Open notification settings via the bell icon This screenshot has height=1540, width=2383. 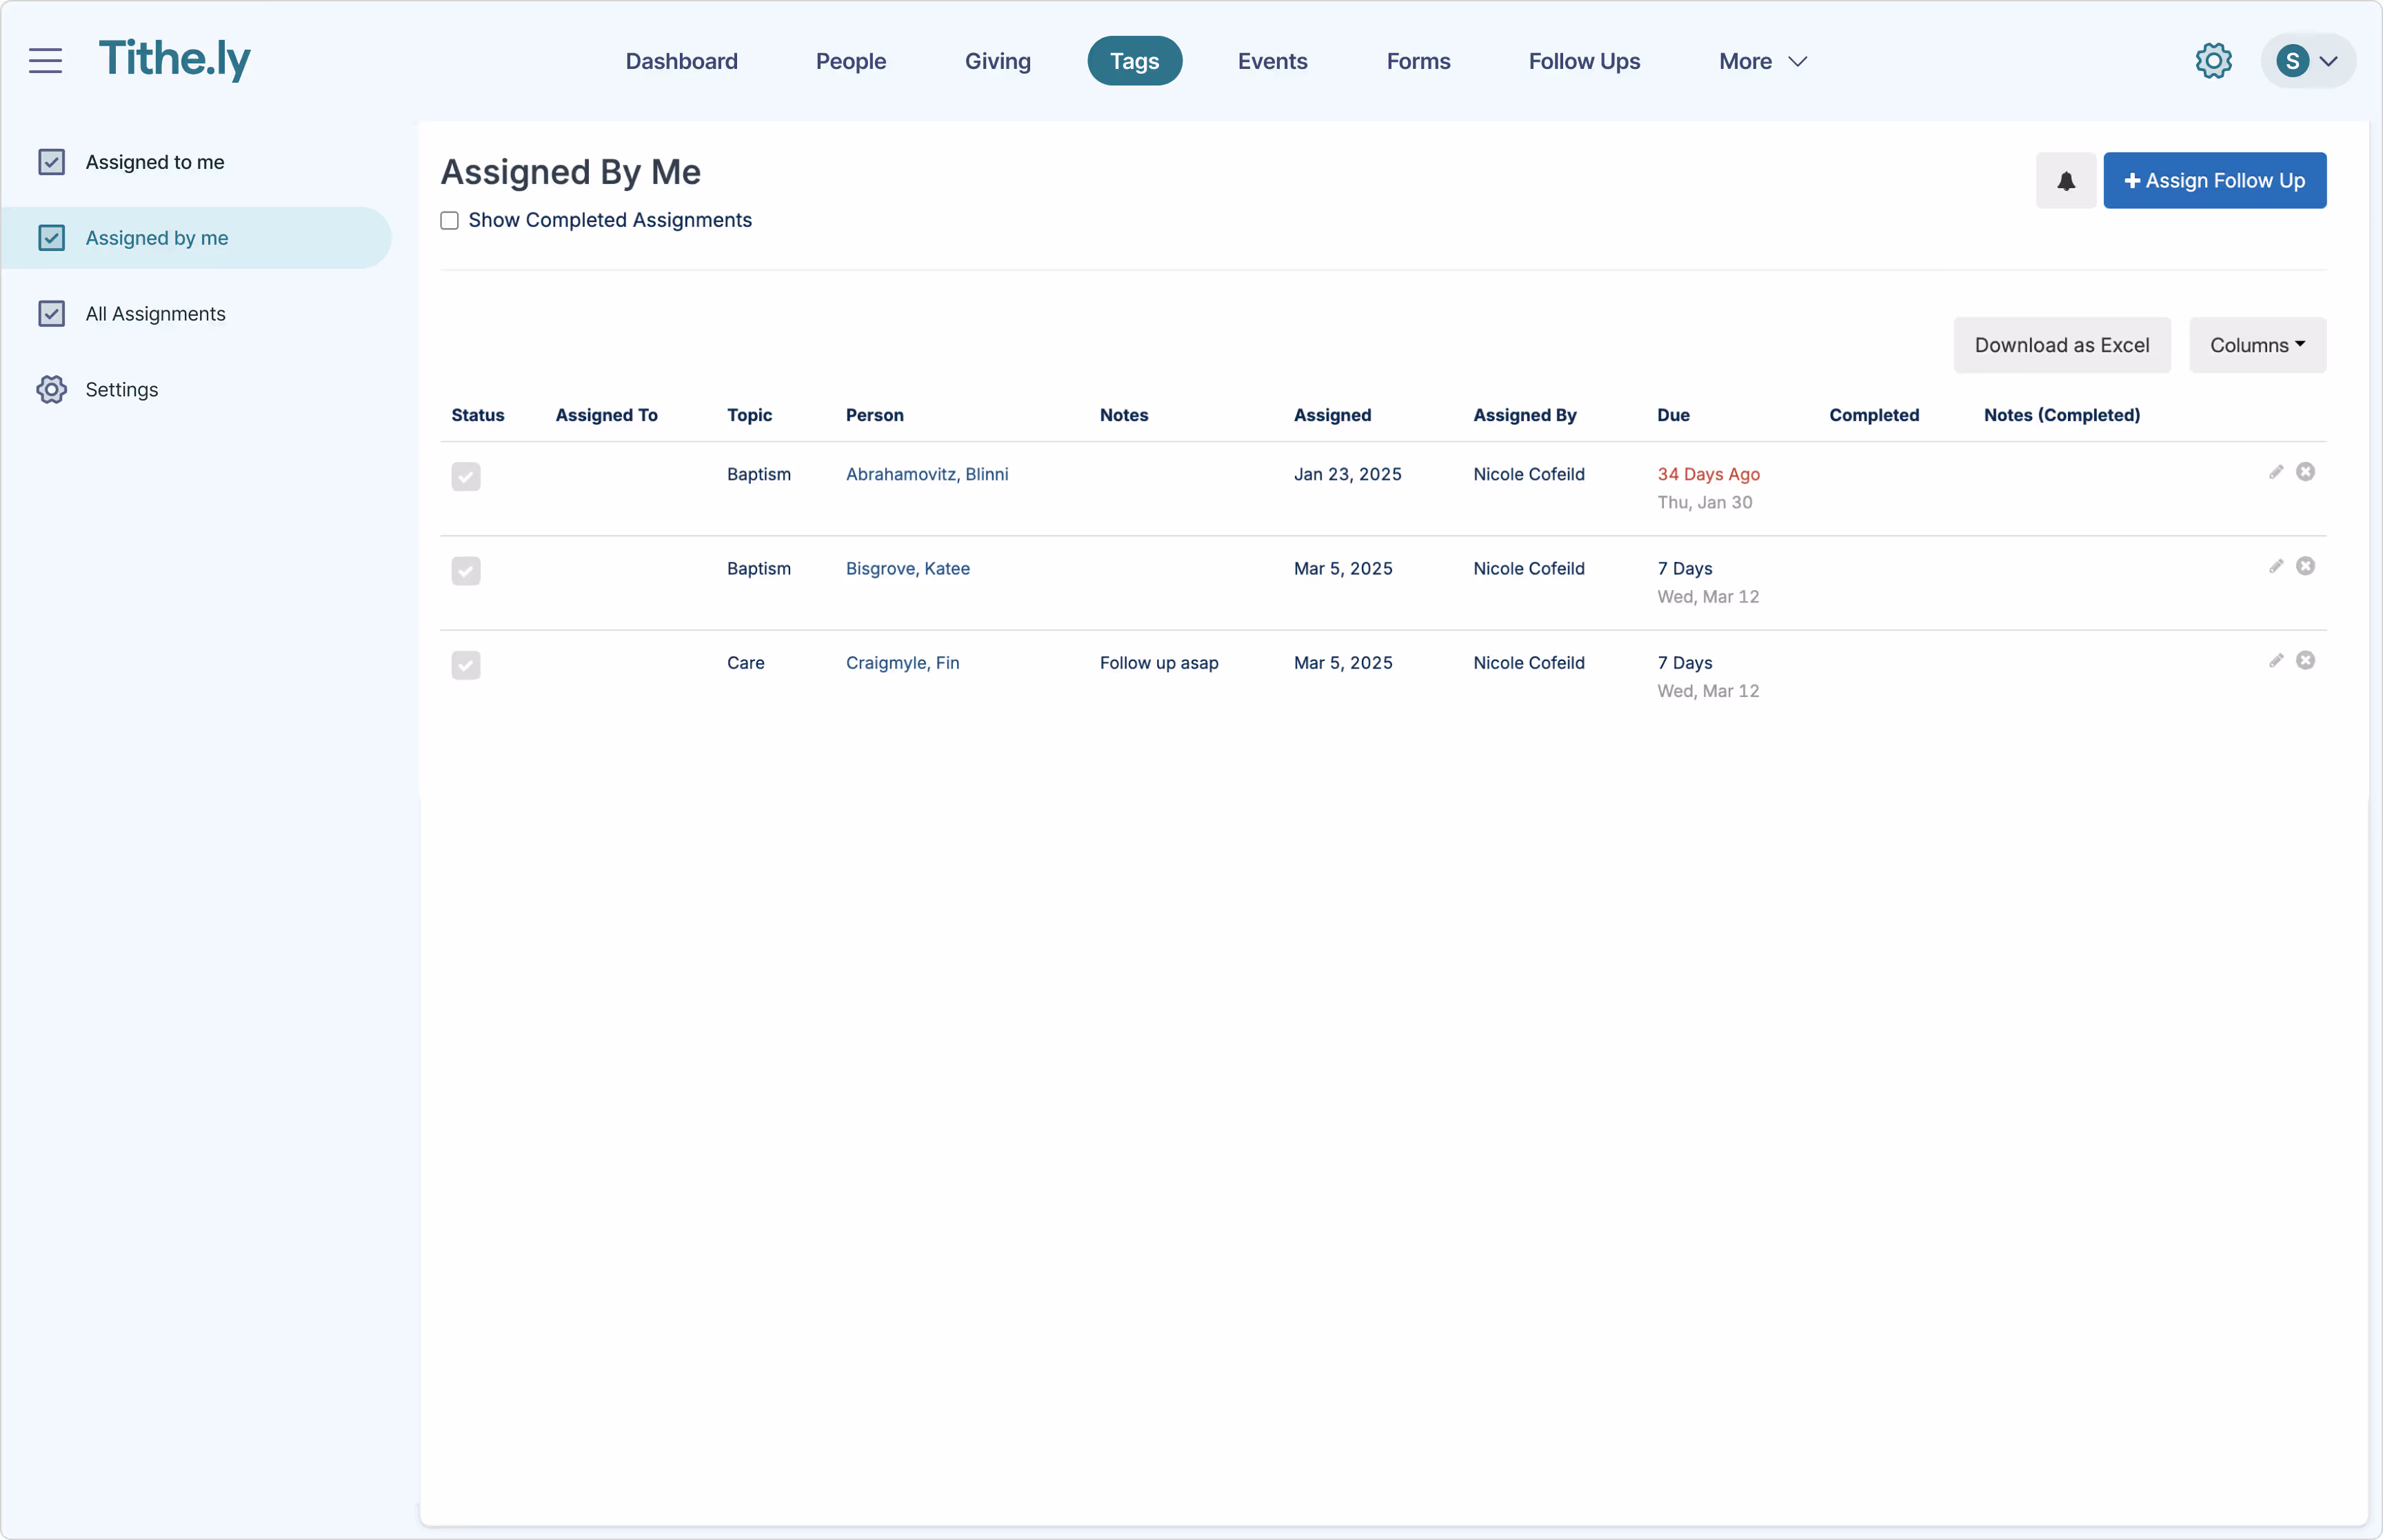tap(2065, 181)
